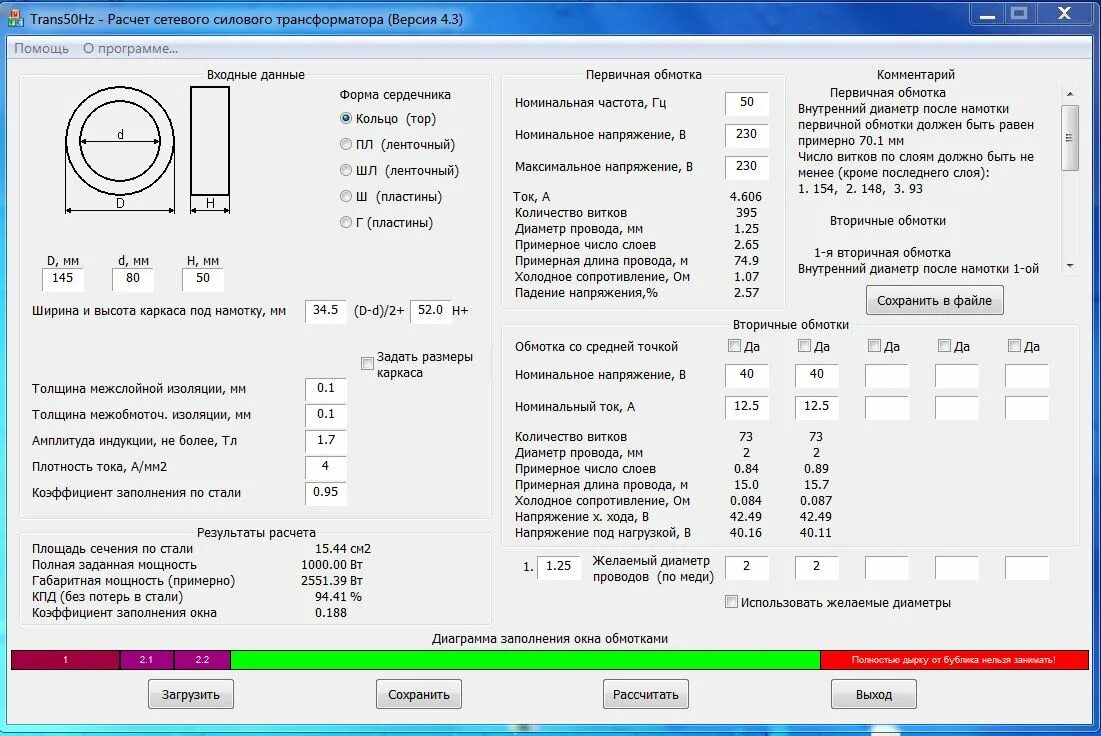Click the Trans50Hz app icon in title bar

pos(15,17)
